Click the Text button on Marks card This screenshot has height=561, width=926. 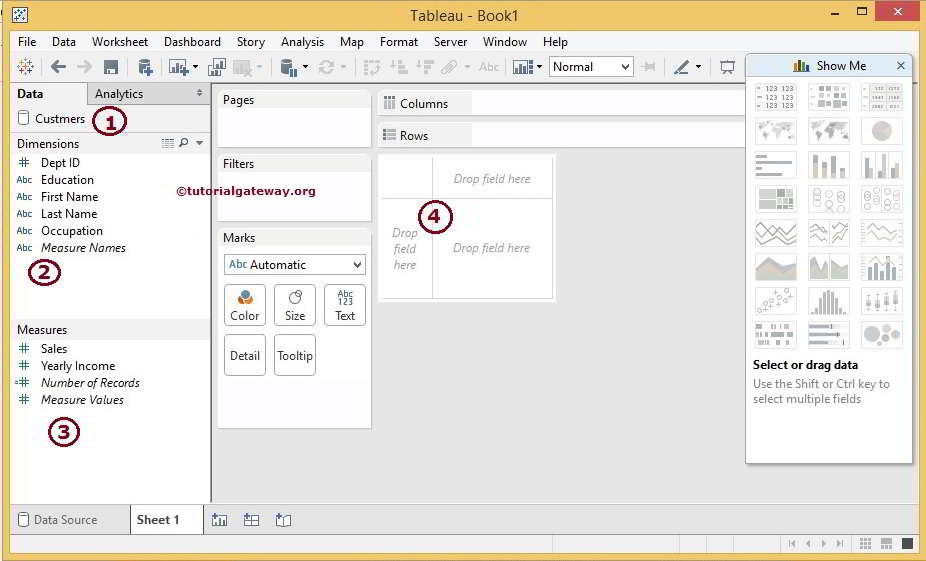345,305
